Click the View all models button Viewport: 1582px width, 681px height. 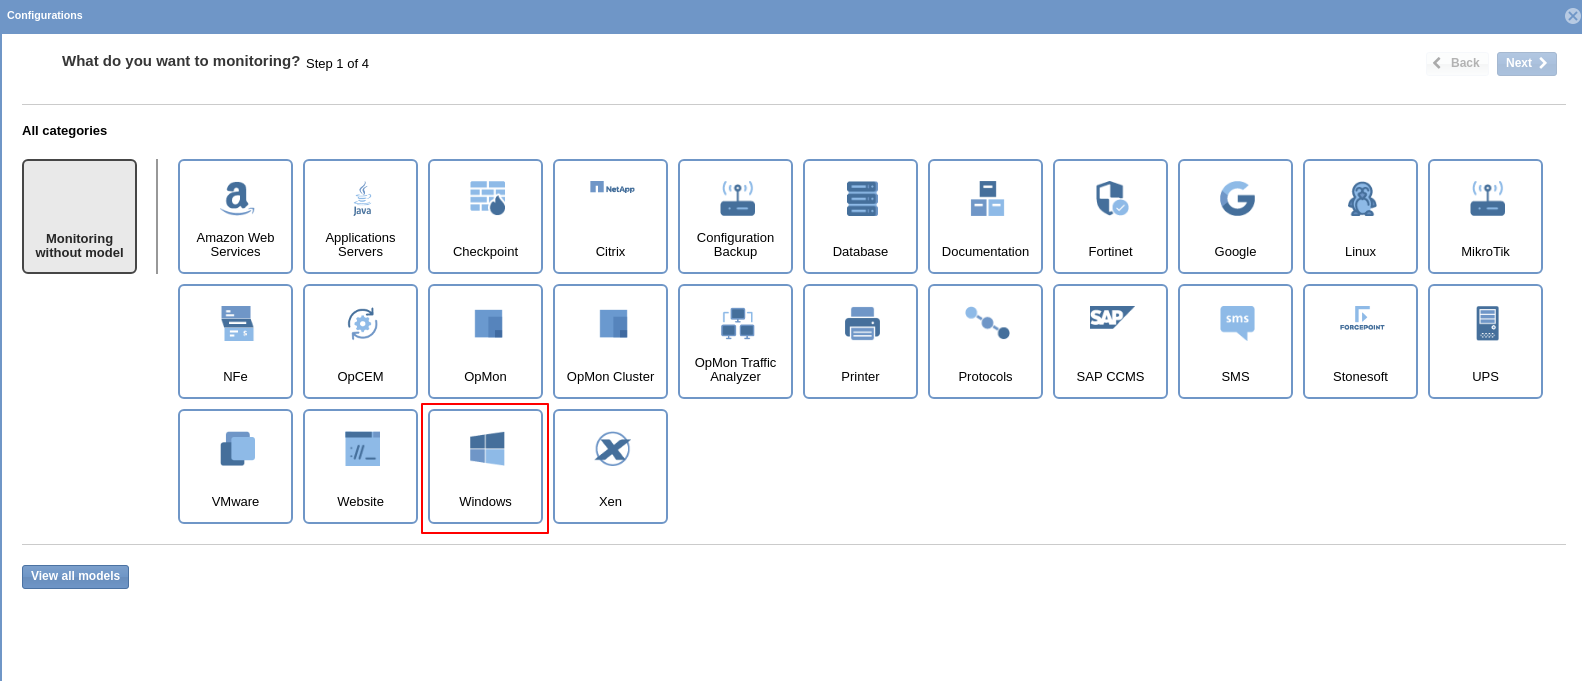tap(75, 577)
